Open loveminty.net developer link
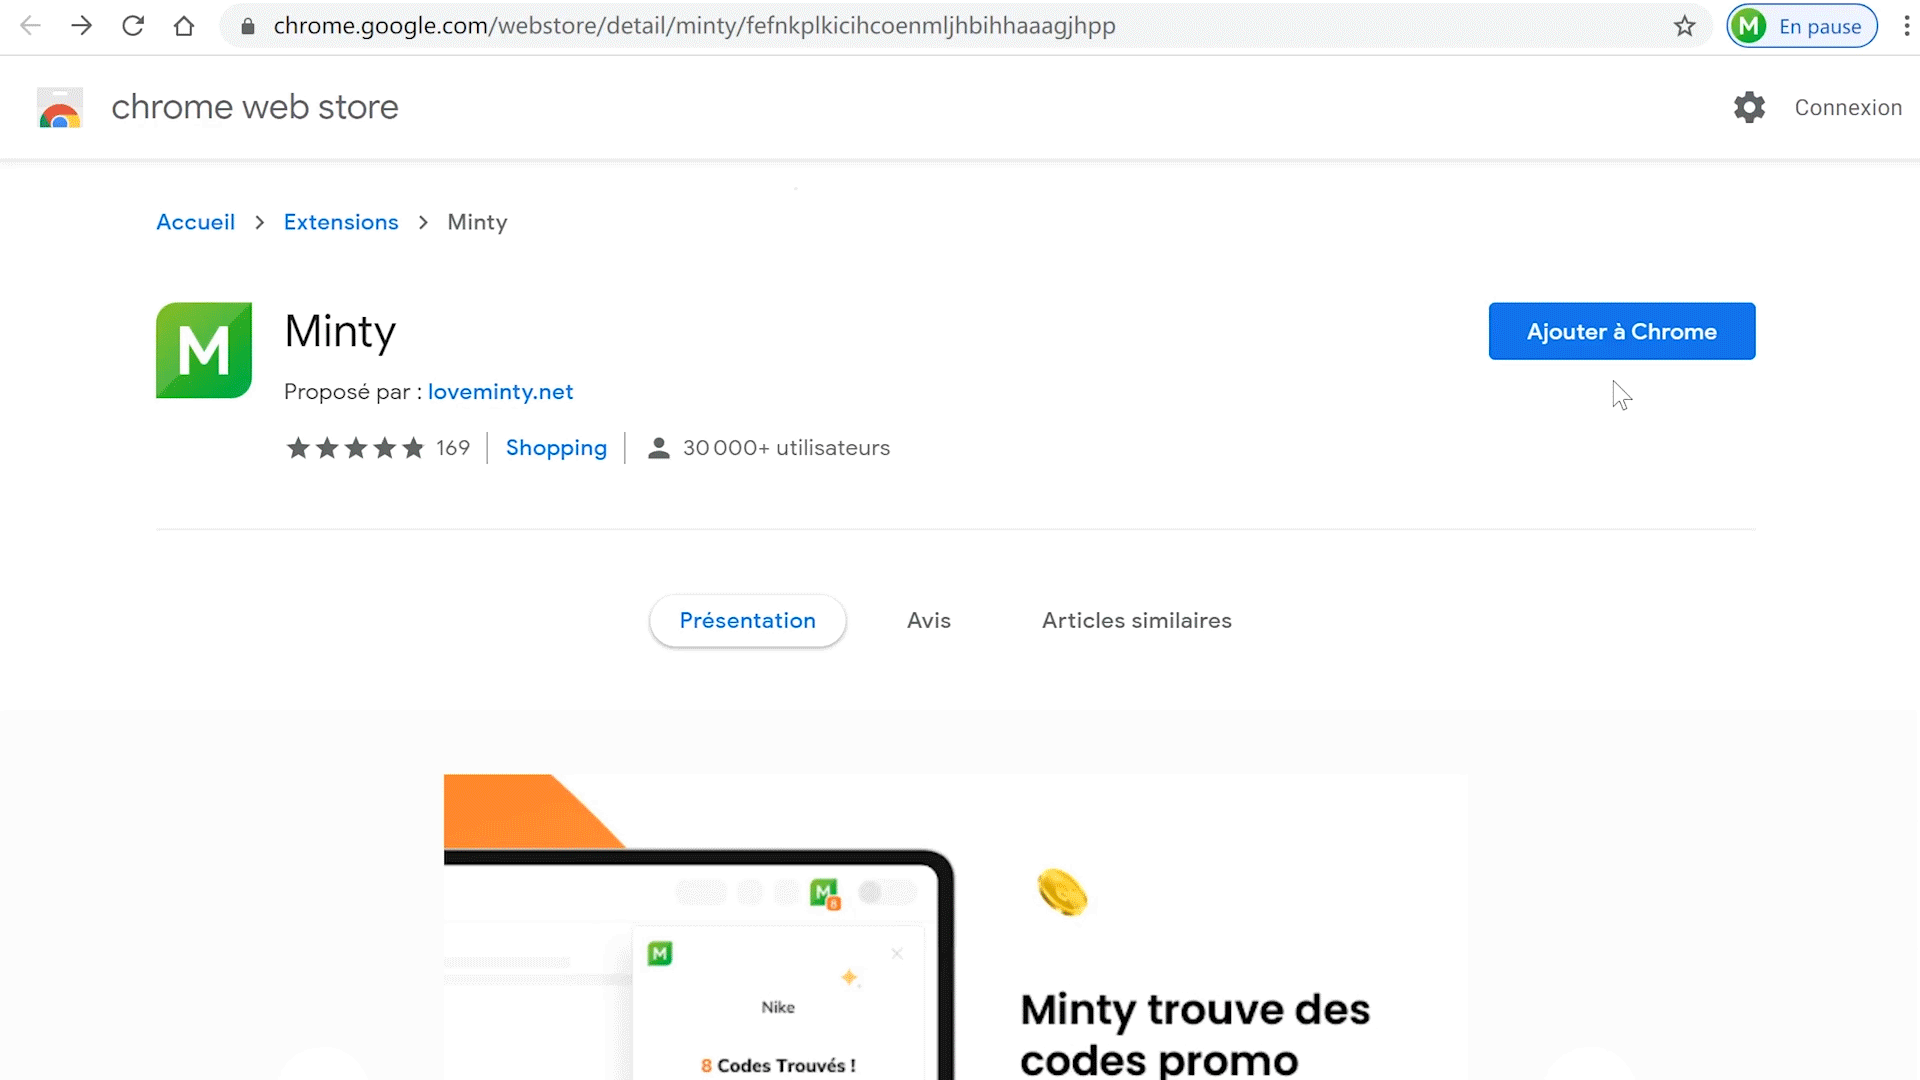This screenshot has width=1920, height=1080. pos(500,392)
